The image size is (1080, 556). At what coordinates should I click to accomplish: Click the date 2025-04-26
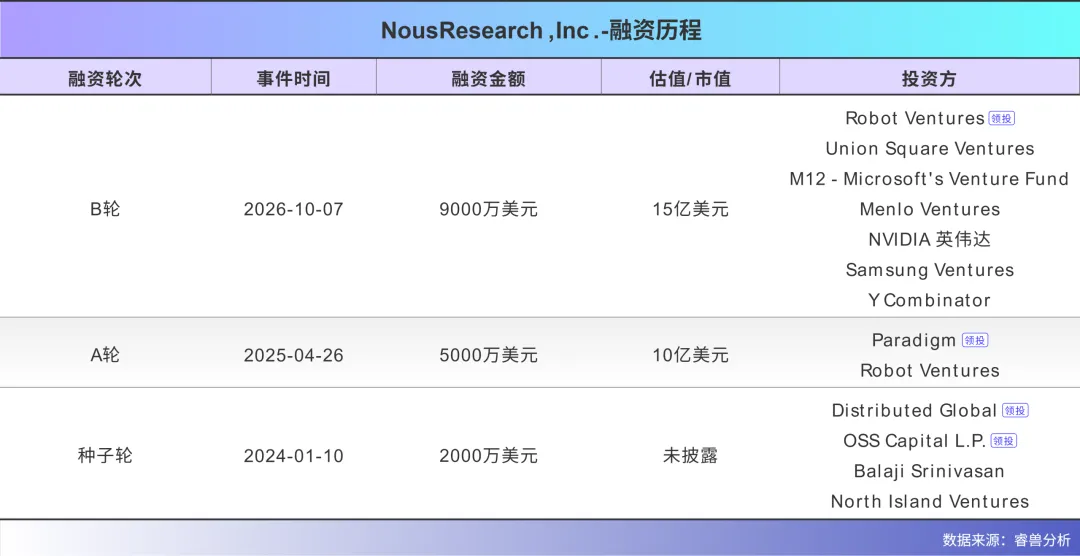(293, 356)
